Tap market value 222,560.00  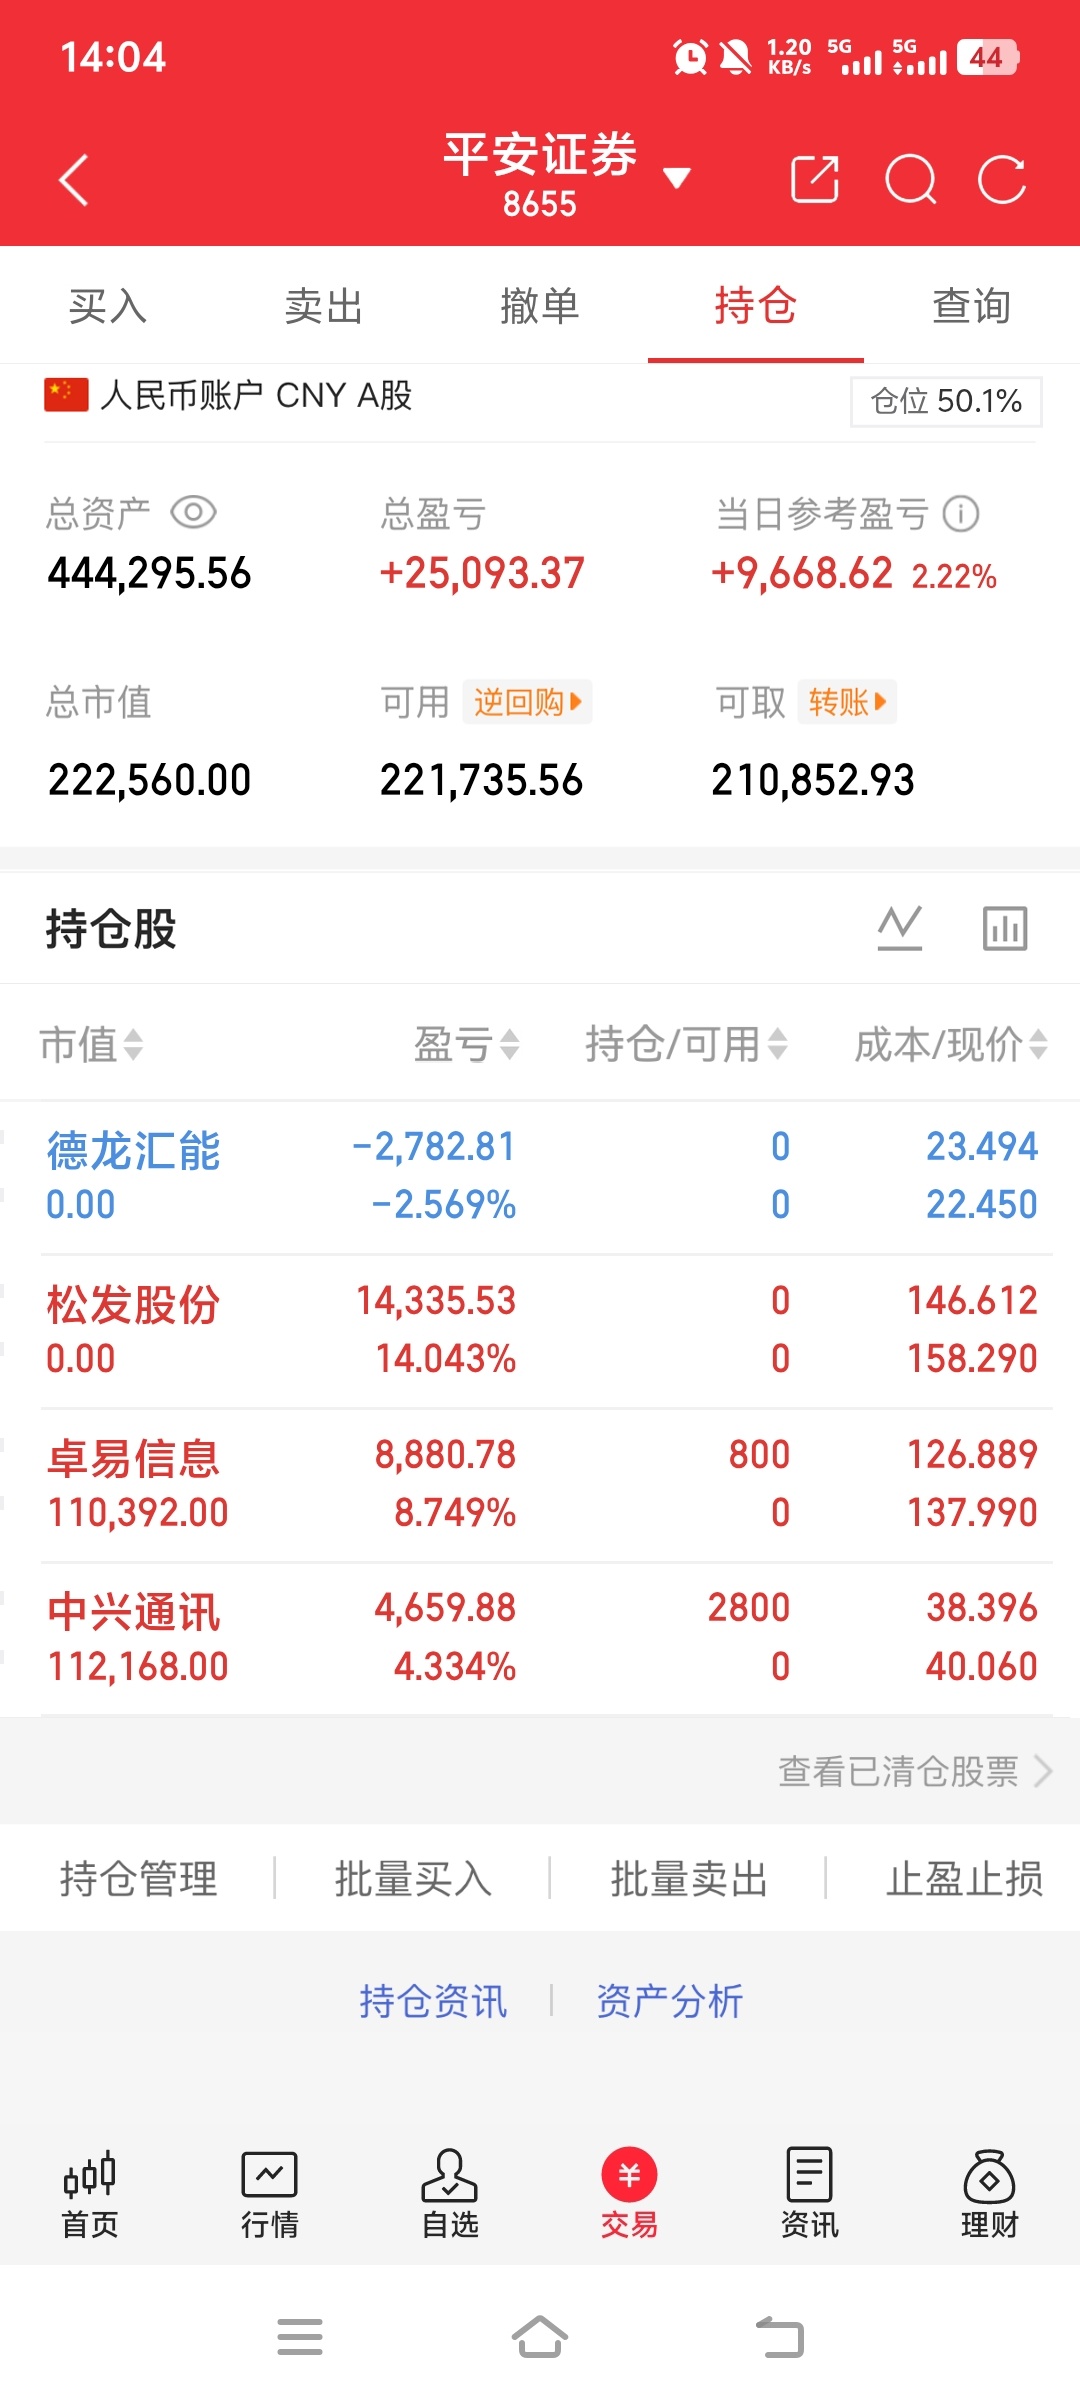pos(149,780)
